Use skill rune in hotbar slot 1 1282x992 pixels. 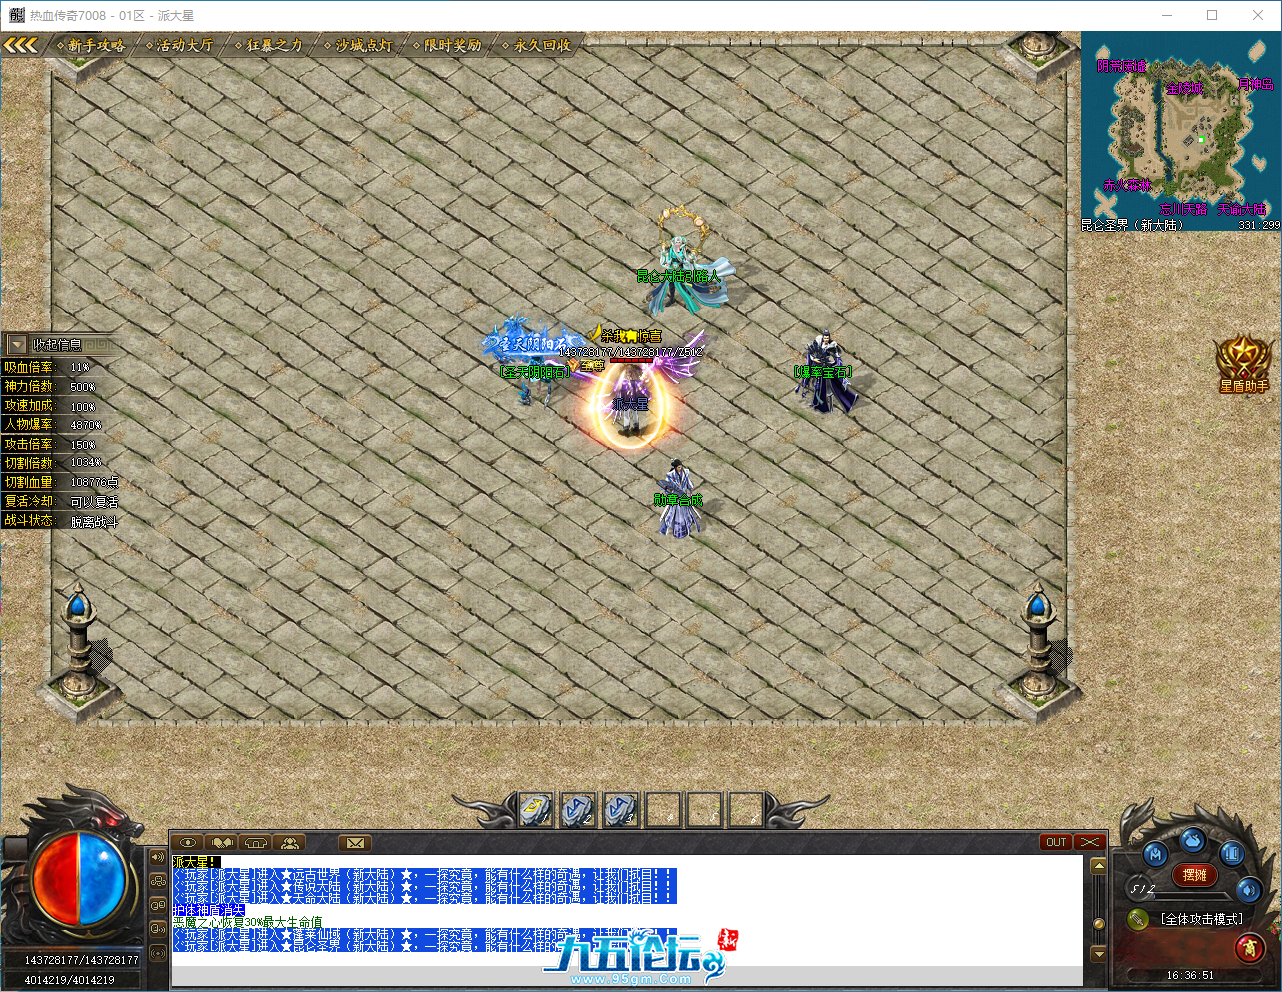coord(536,809)
